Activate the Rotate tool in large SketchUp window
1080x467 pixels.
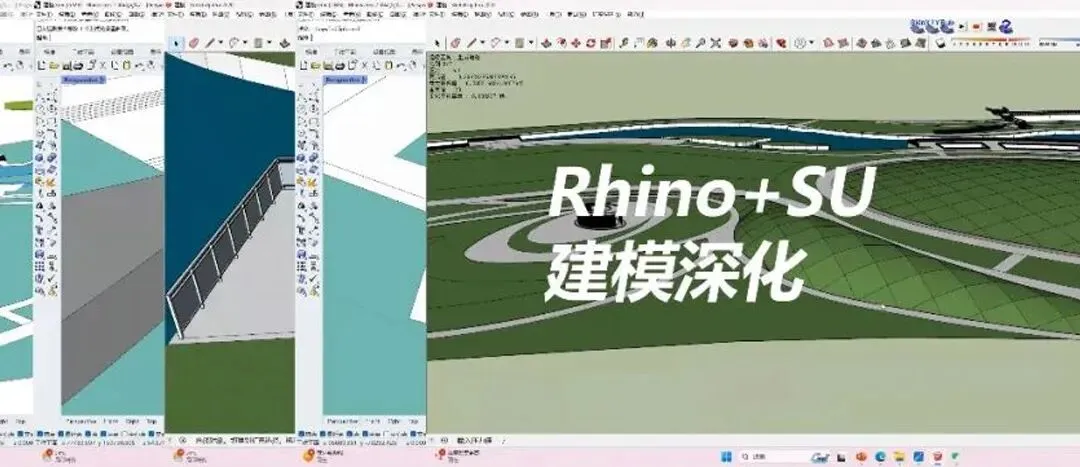tap(590, 43)
